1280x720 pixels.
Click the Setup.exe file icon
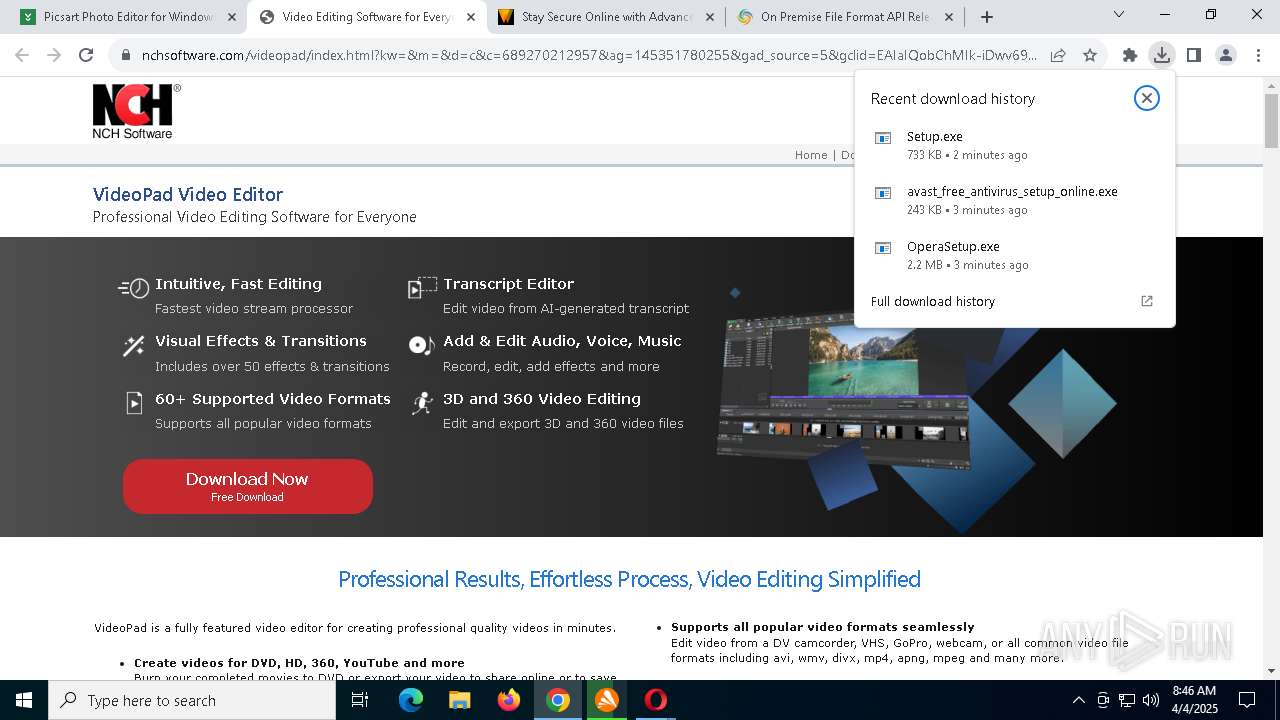point(883,138)
